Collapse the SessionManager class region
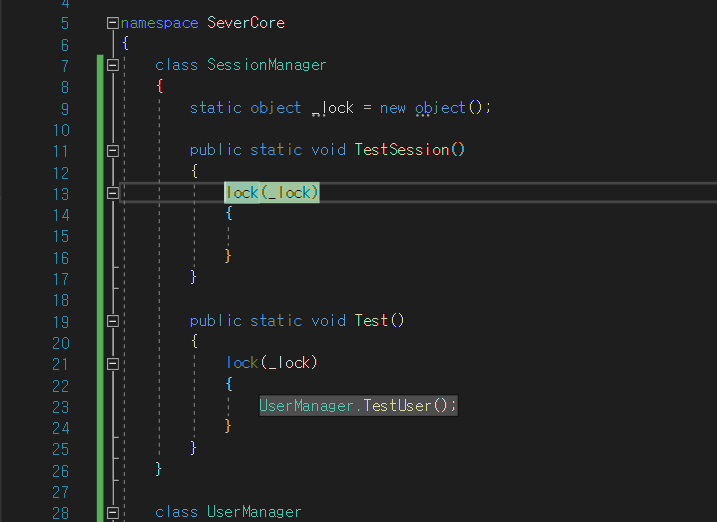The image size is (717, 522). point(112,65)
